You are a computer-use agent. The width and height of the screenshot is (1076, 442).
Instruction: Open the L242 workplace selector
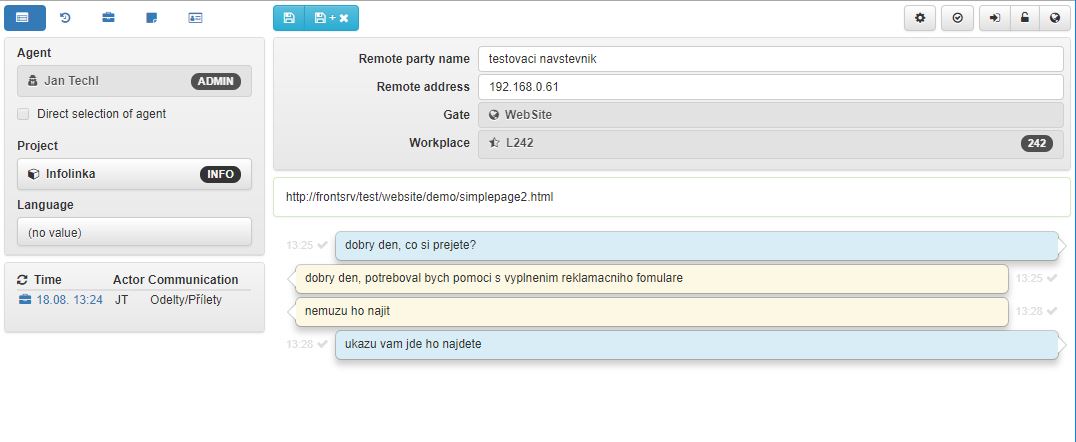point(771,143)
